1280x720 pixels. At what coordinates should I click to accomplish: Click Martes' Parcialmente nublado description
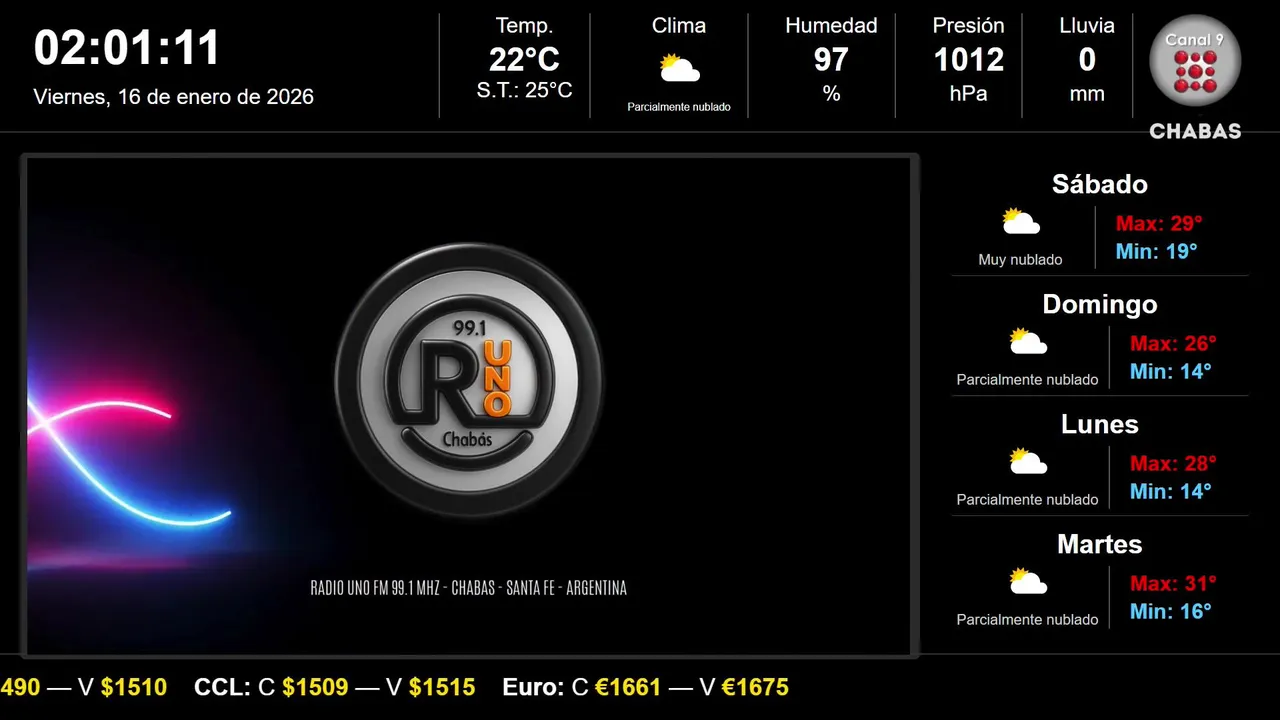1028,620
